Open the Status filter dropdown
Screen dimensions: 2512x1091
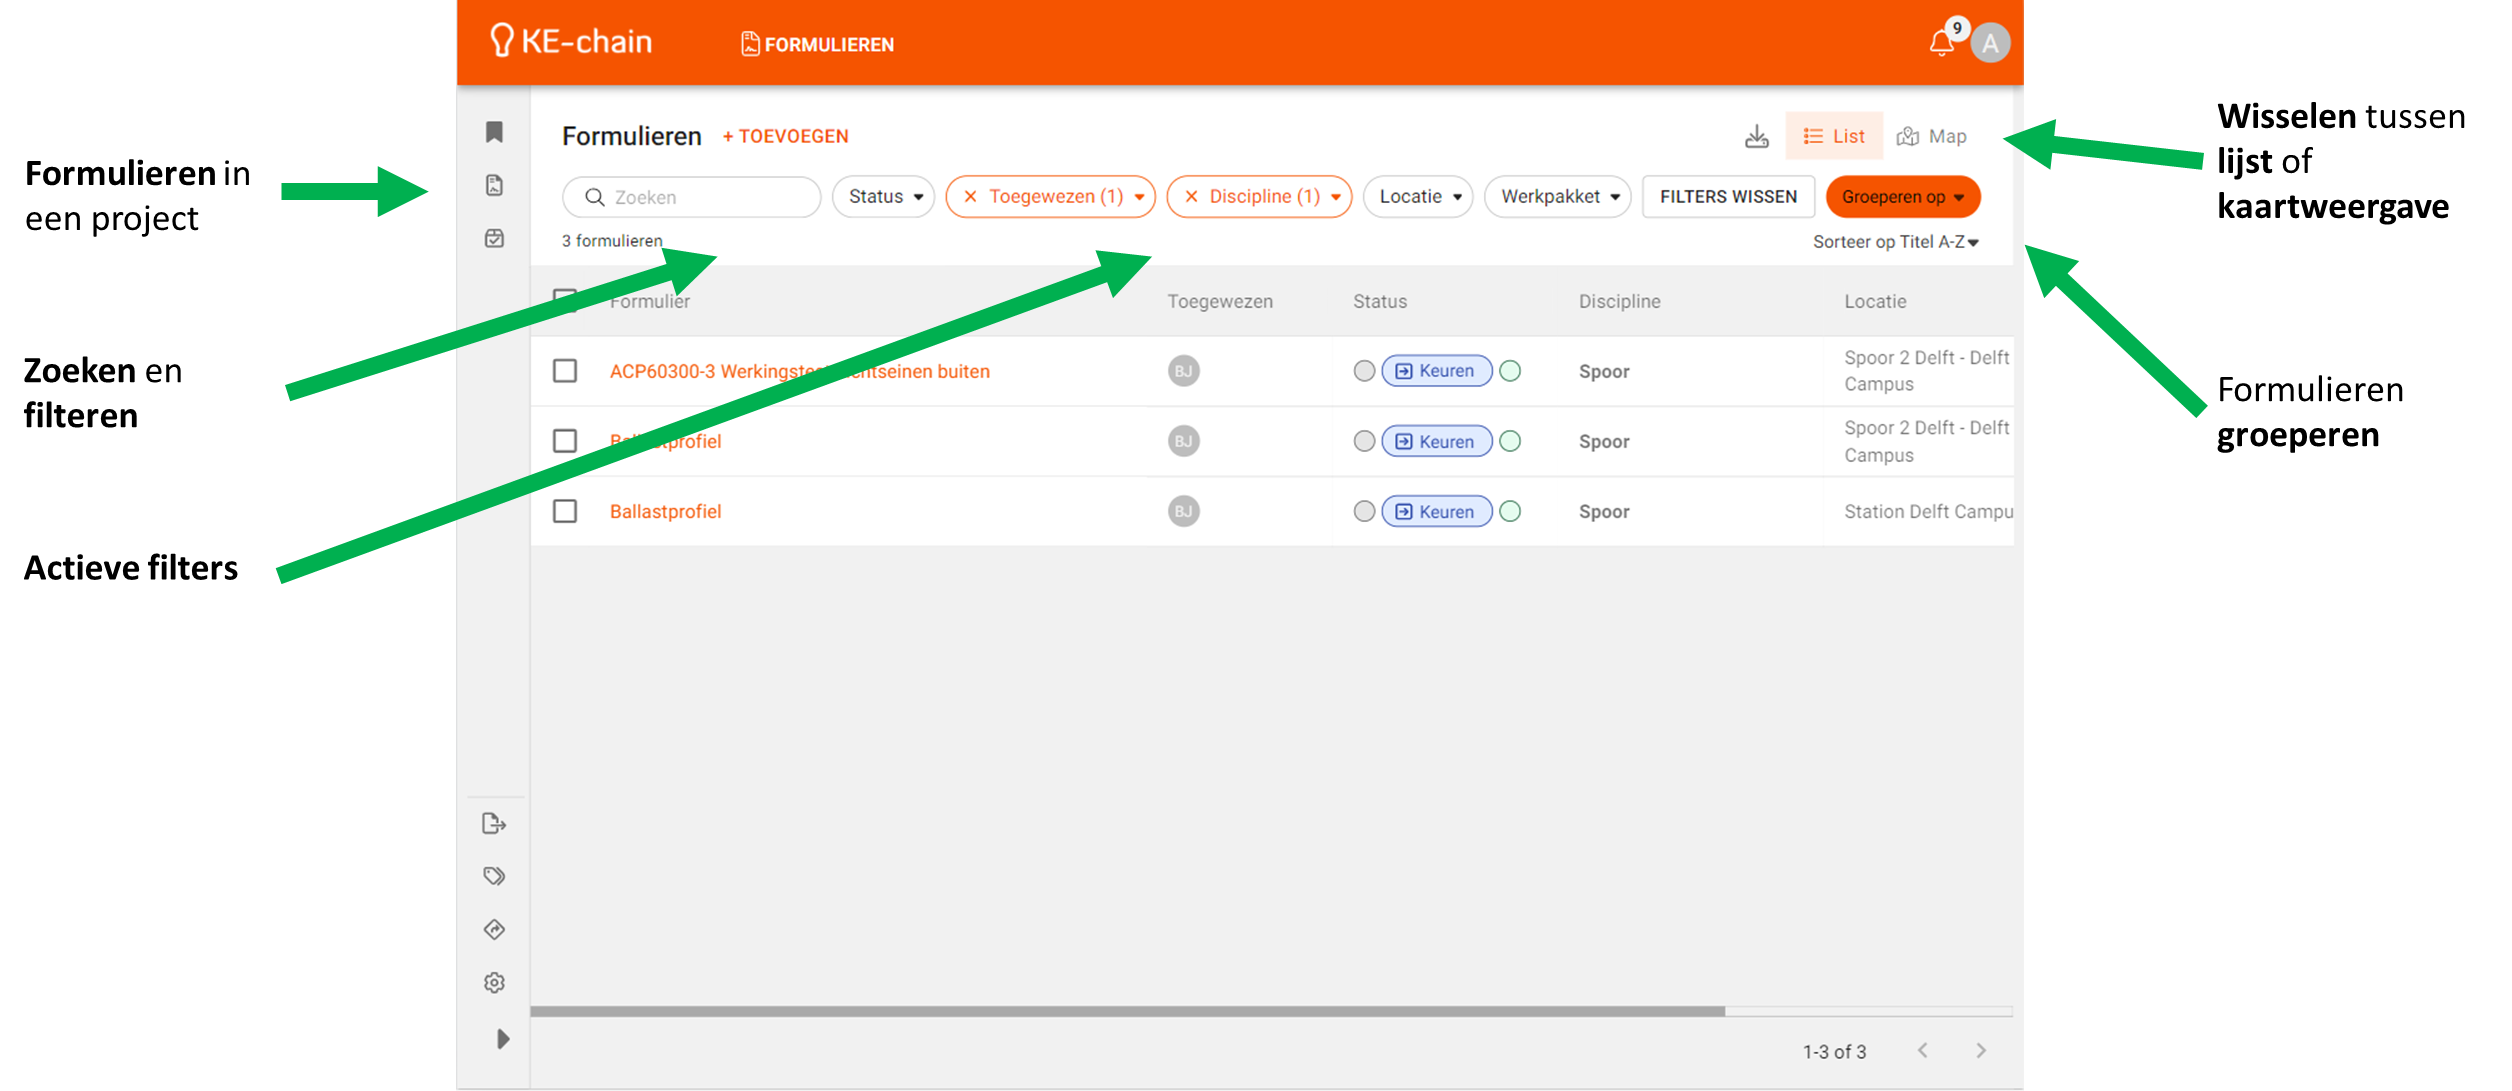pos(884,197)
